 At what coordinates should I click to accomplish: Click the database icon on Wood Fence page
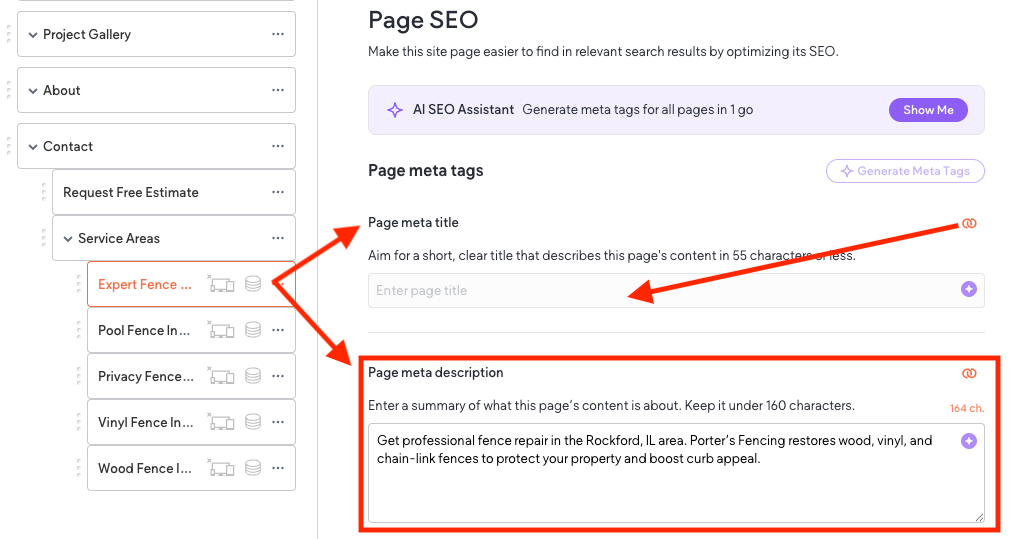coord(253,469)
